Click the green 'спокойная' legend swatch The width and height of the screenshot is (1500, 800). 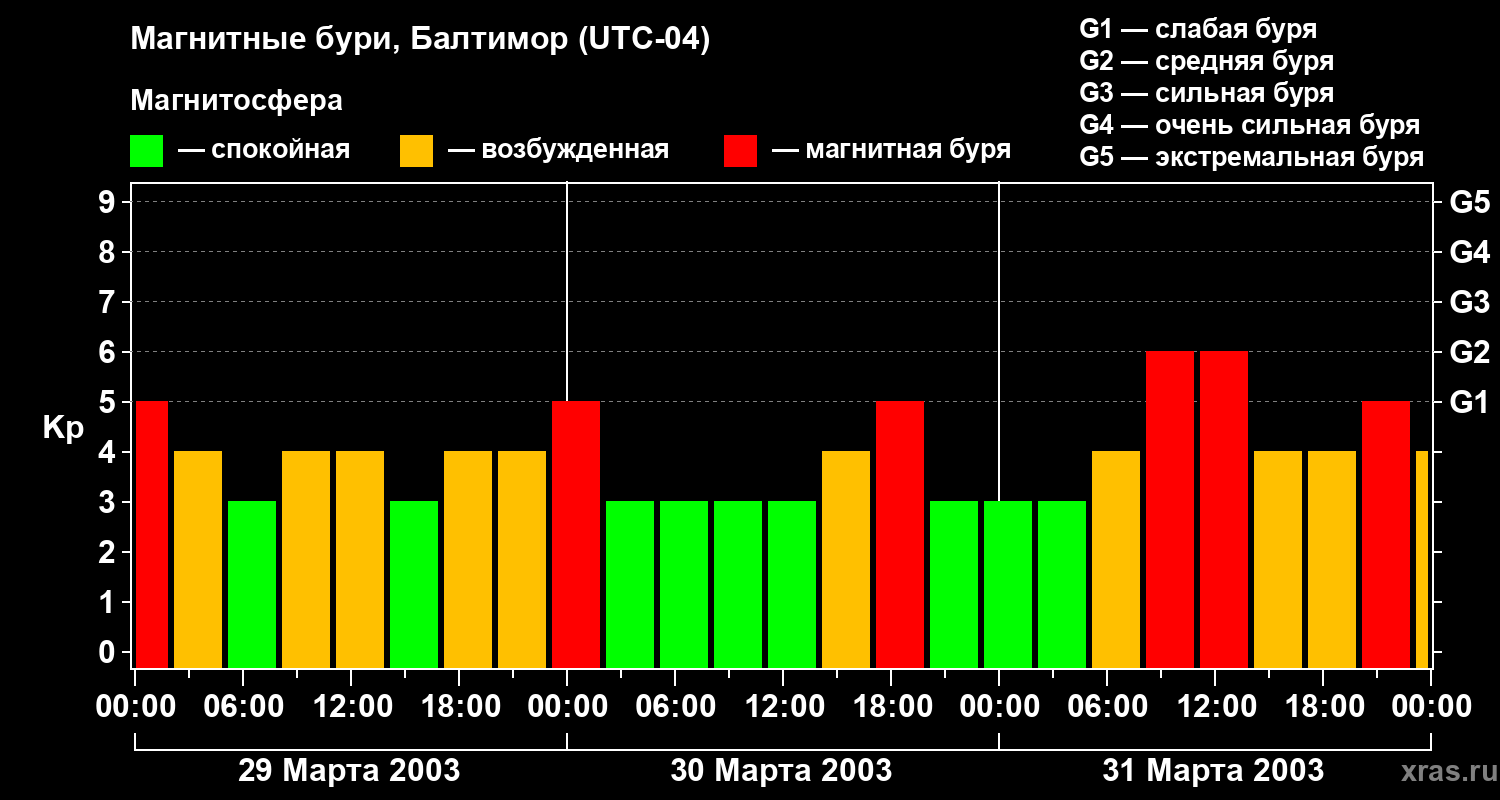[x=146, y=151]
